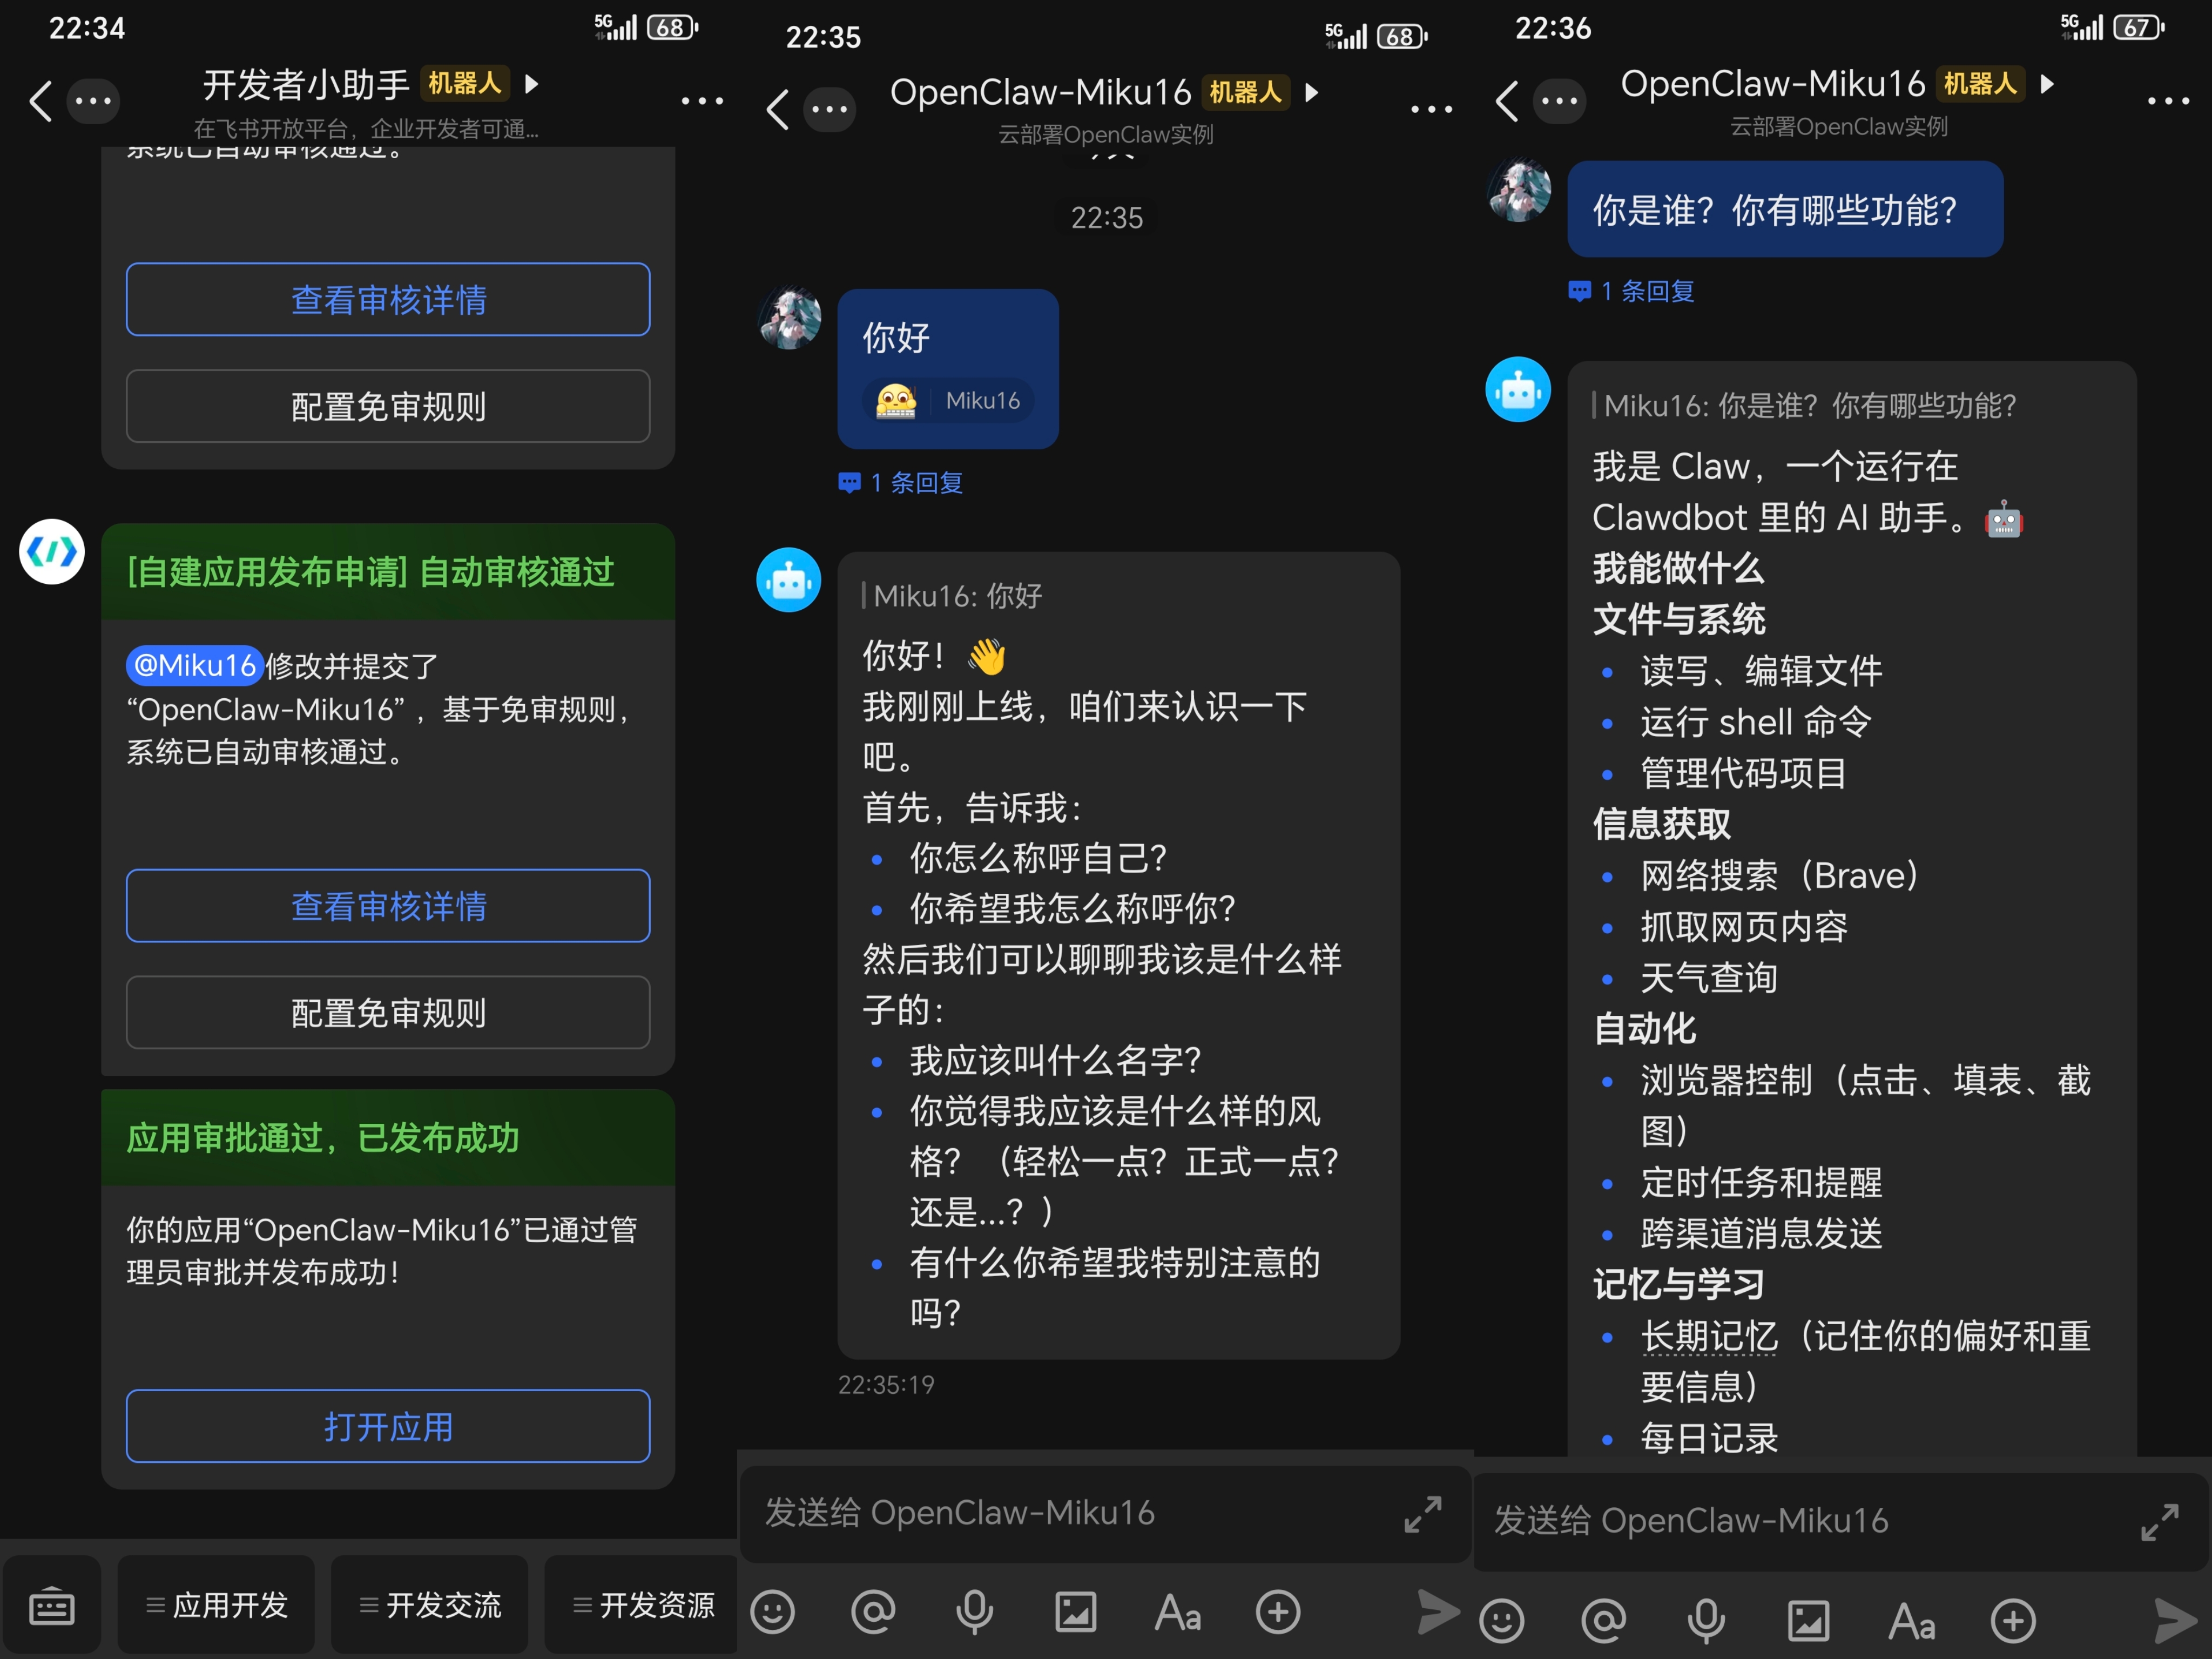
Task: Tap microphone icon in middle chat toolbar
Action: pos(974,1611)
